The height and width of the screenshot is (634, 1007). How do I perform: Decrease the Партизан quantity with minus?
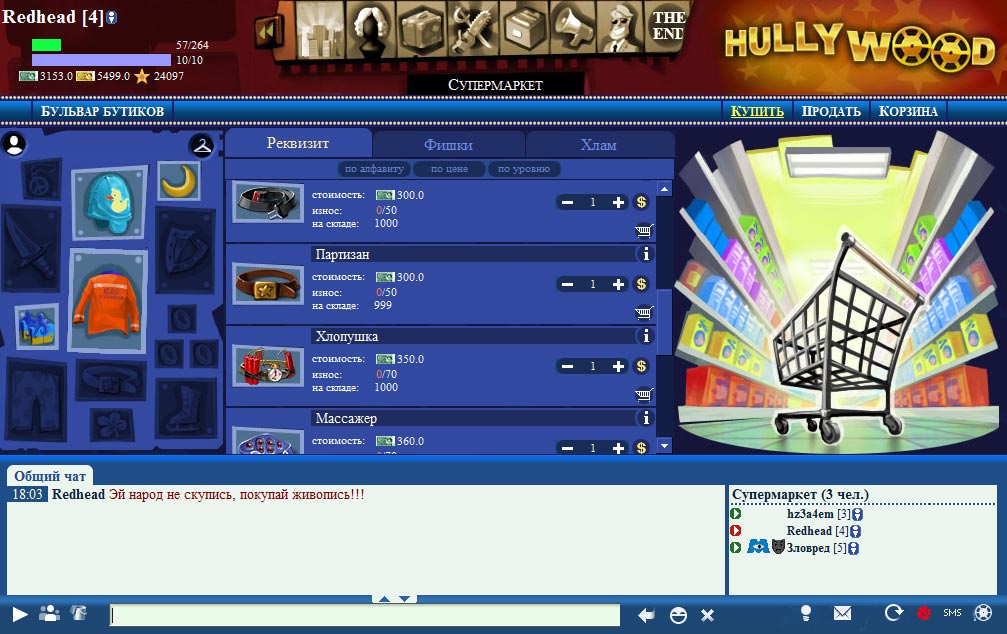tap(567, 284)
